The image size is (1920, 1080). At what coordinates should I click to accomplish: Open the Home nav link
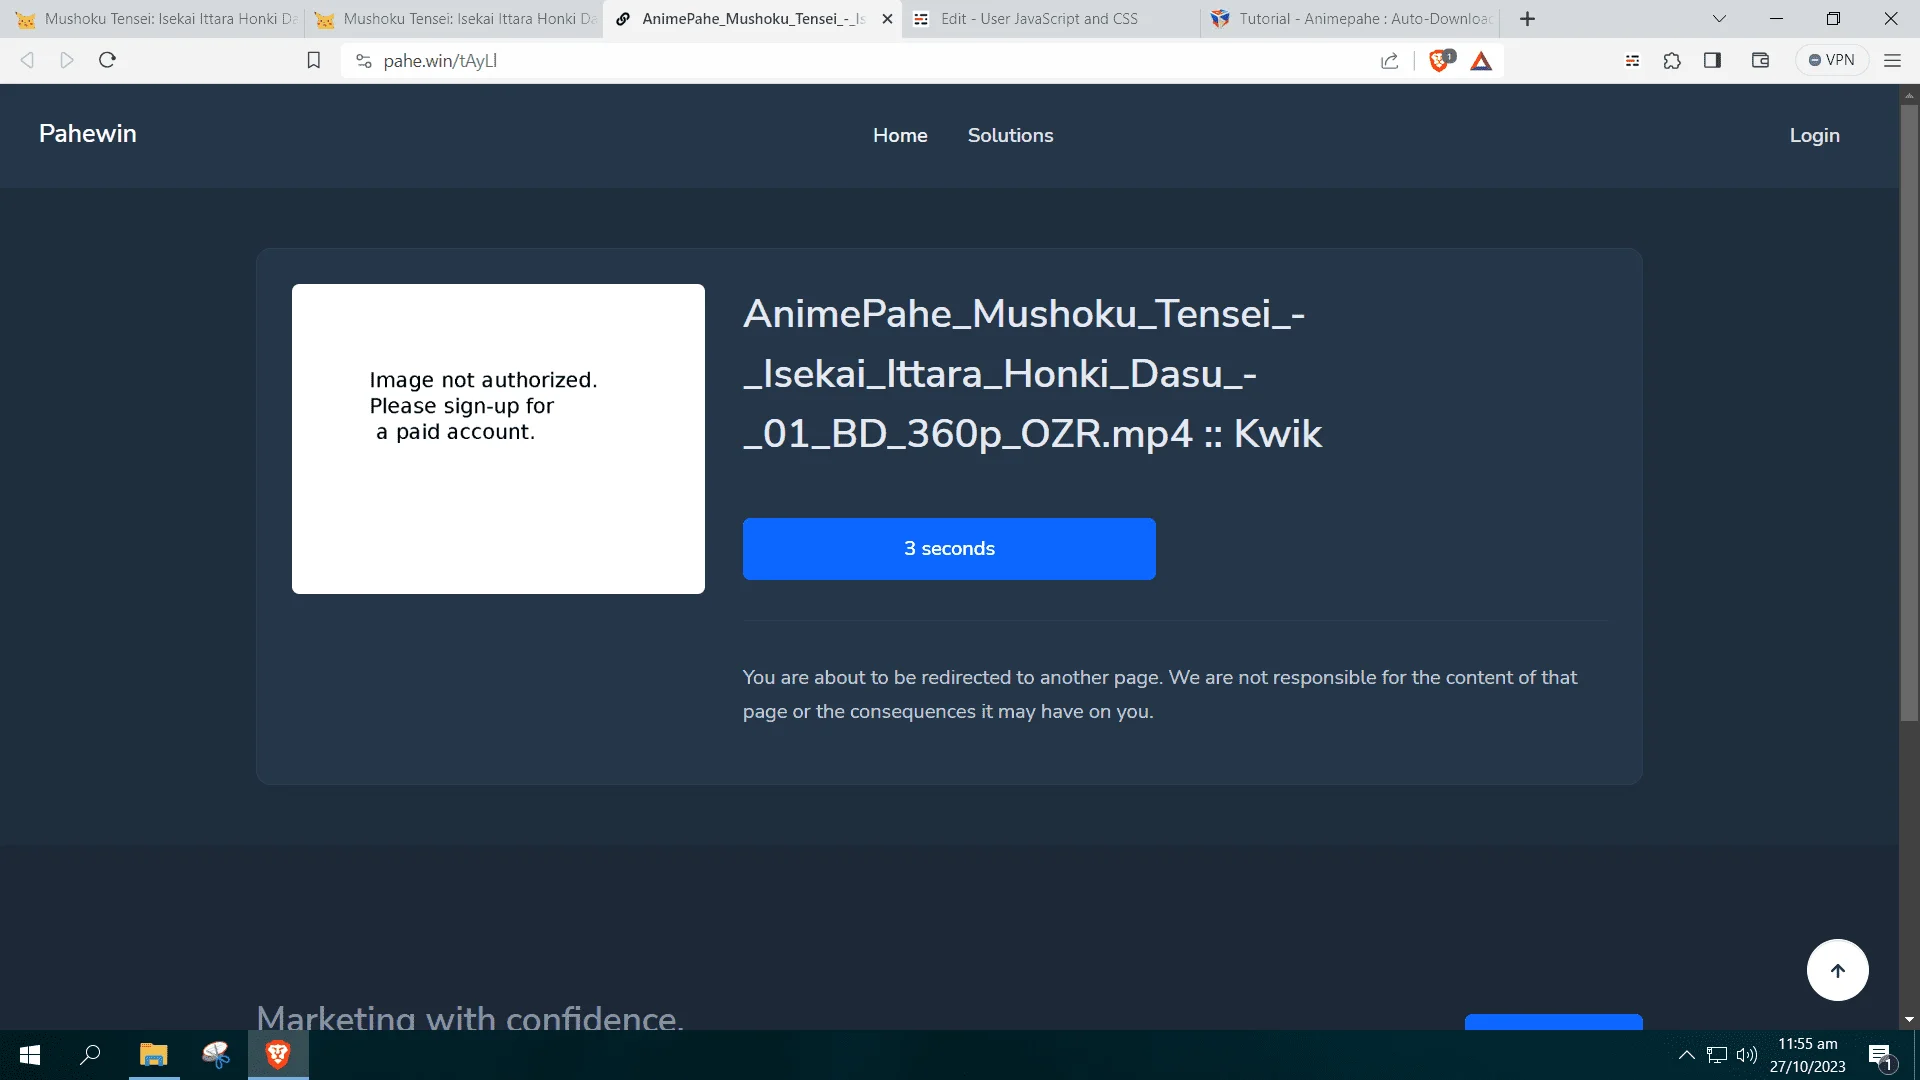[900, 135]
